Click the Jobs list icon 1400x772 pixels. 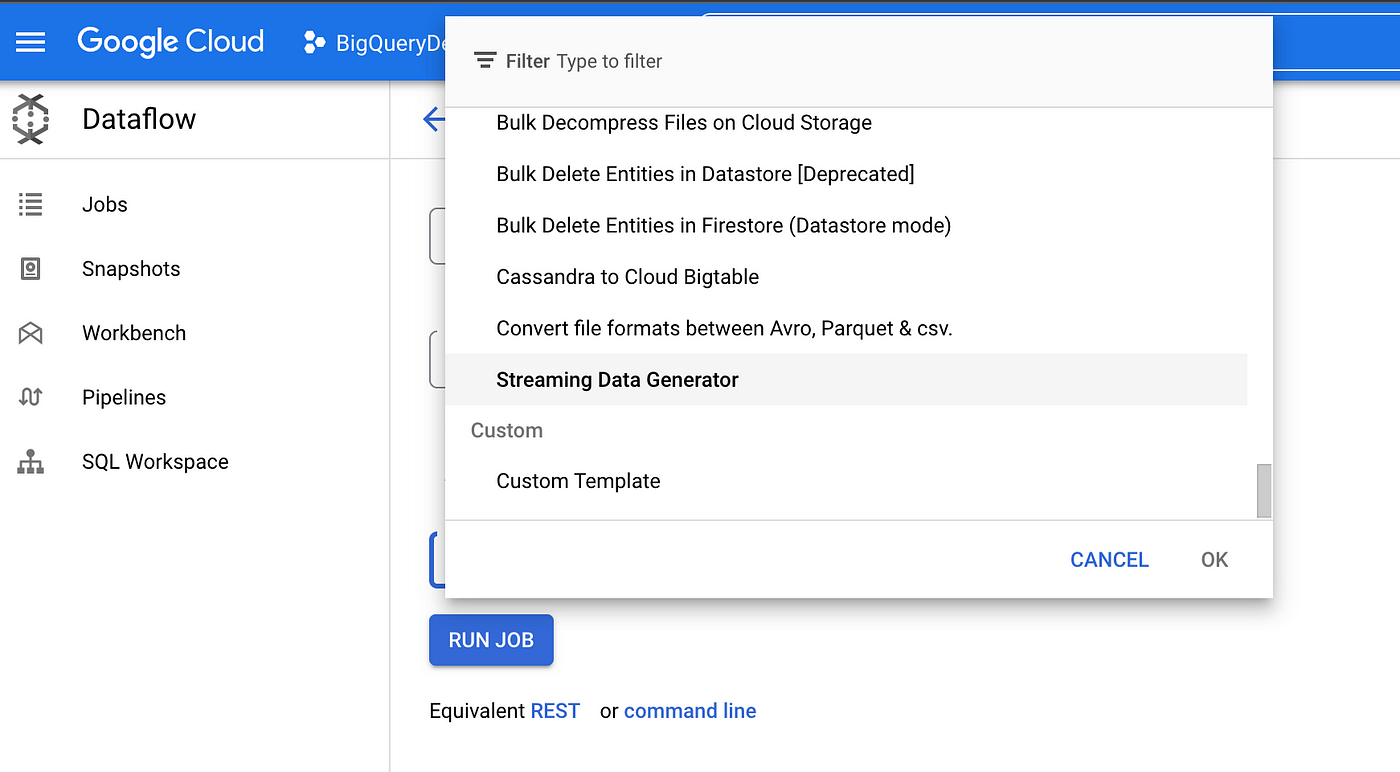31,204
